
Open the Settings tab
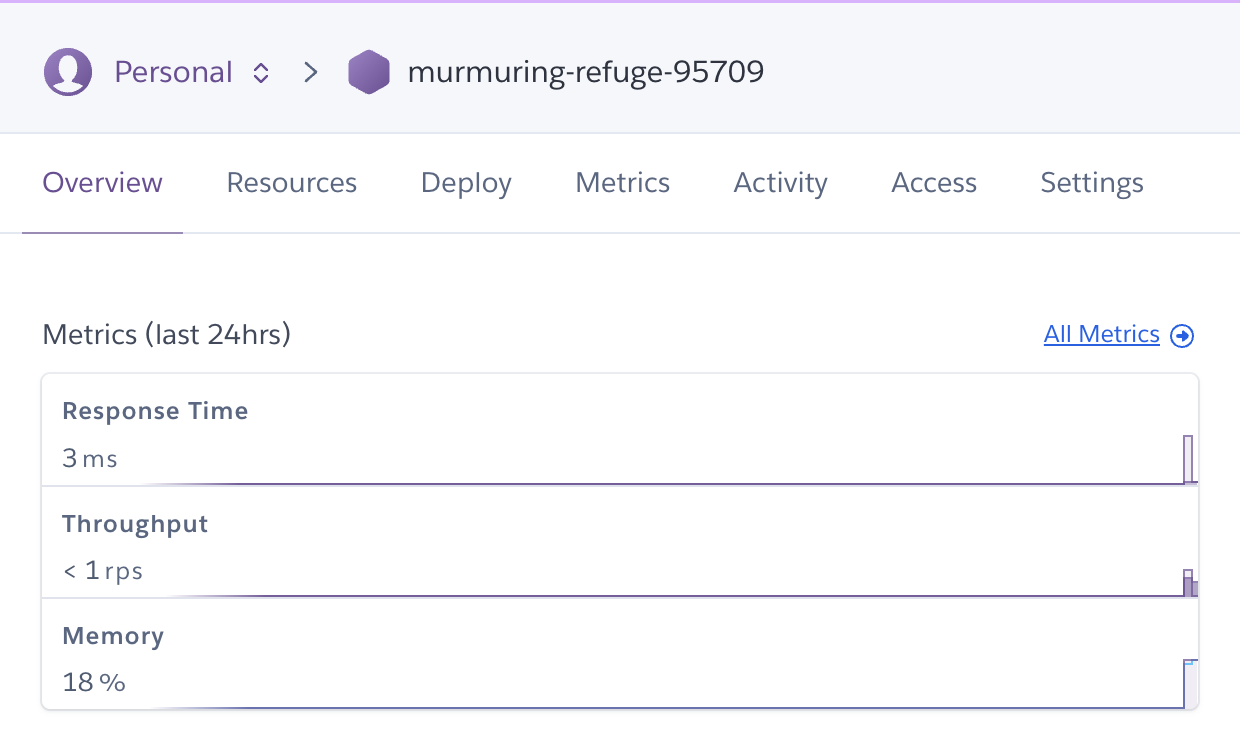click(1091, 182)
